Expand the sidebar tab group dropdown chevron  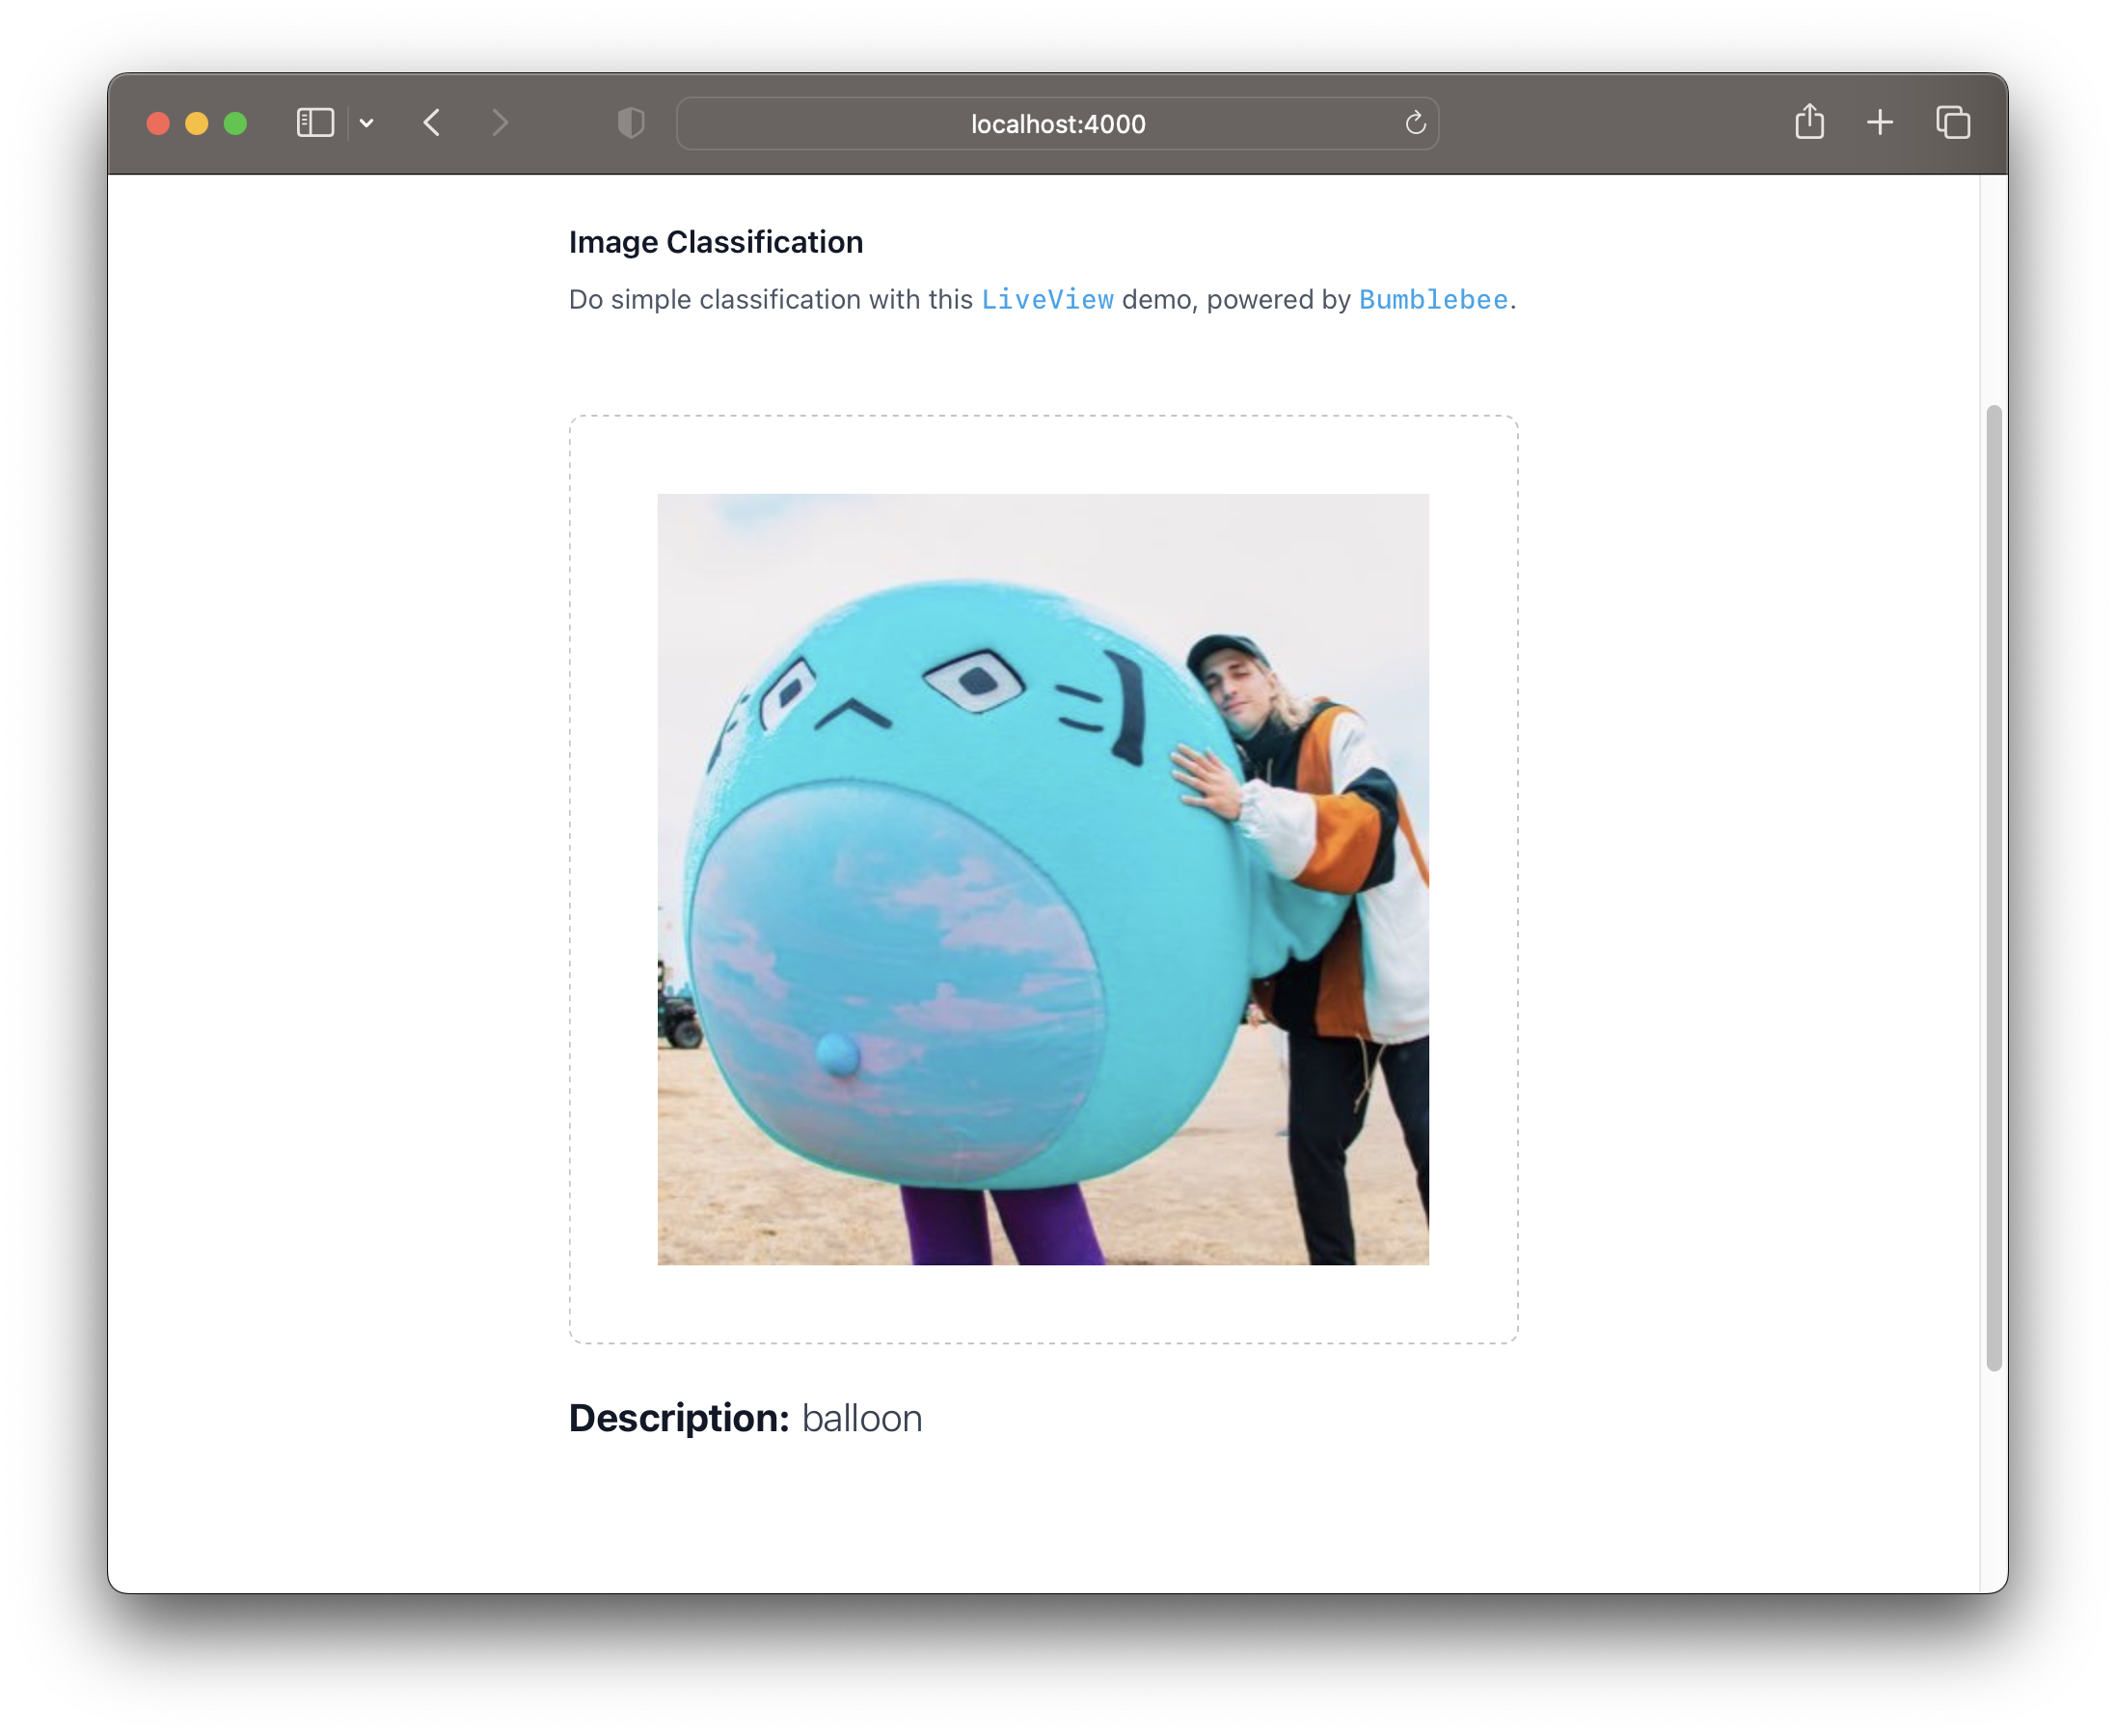tap(367, 123)
